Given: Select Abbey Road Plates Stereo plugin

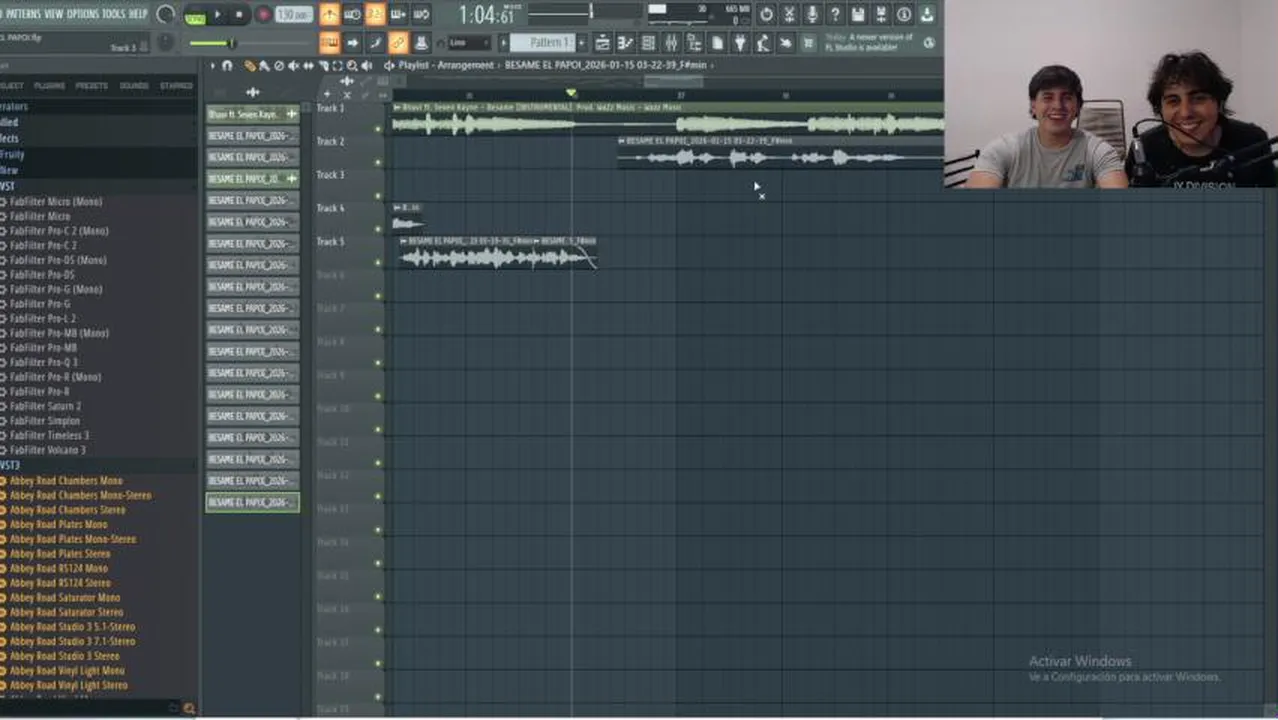Looking at the screenshot, I should click(x=60, y=553).
